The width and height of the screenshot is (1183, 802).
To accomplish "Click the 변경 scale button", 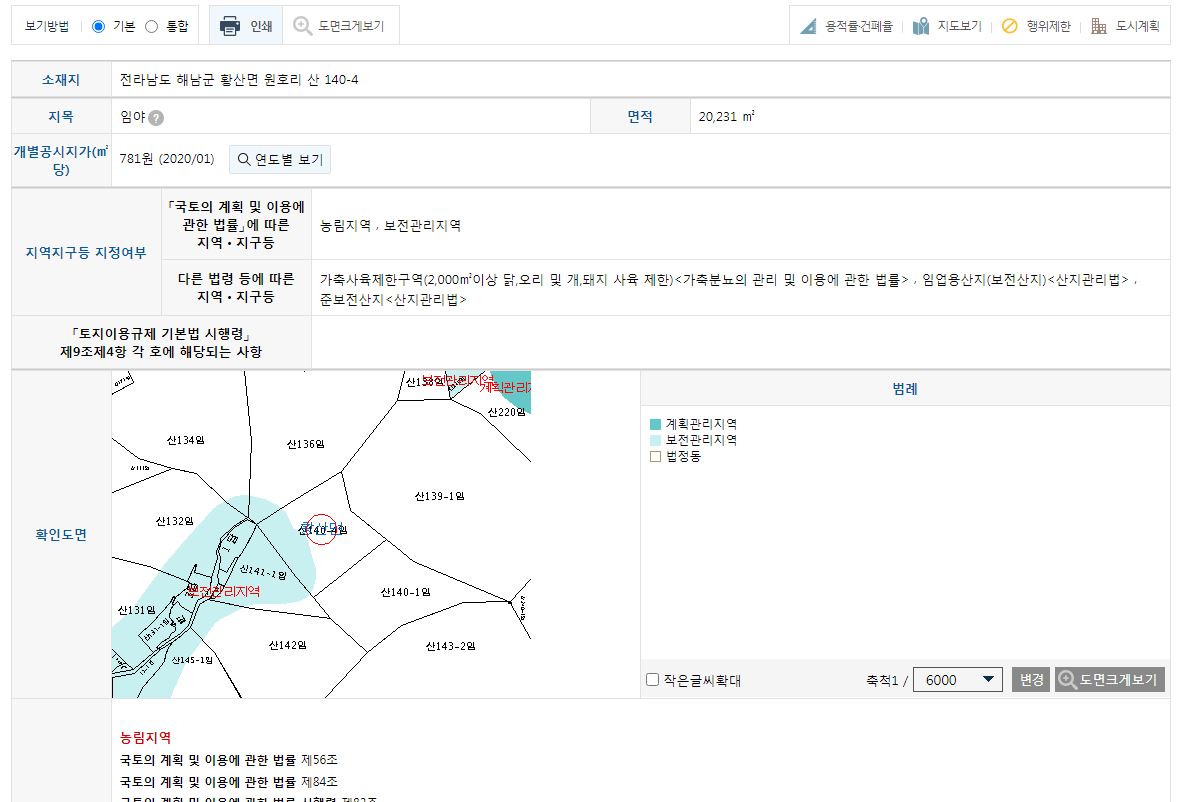I will 1031,680.
